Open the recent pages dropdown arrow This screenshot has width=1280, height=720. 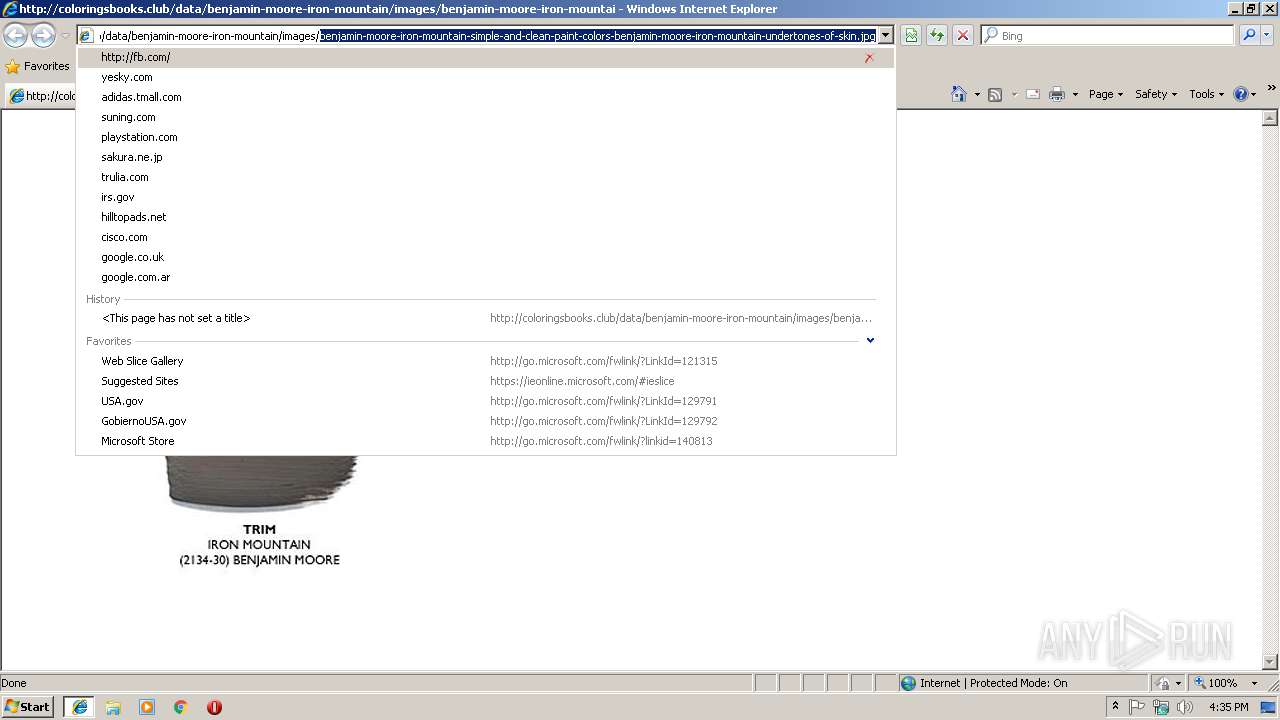pos(65,36)
